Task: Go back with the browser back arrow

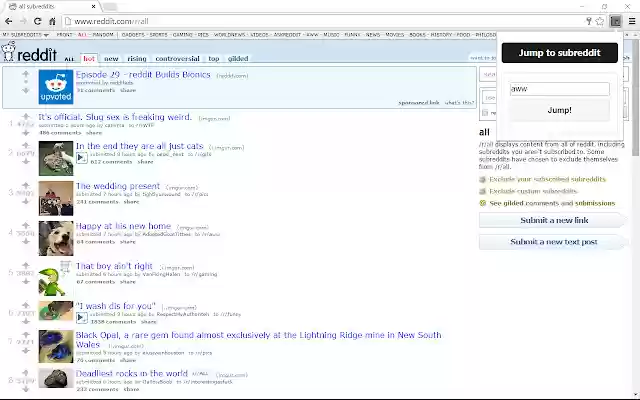Action: pyautogui.click(x=9, y=21)
